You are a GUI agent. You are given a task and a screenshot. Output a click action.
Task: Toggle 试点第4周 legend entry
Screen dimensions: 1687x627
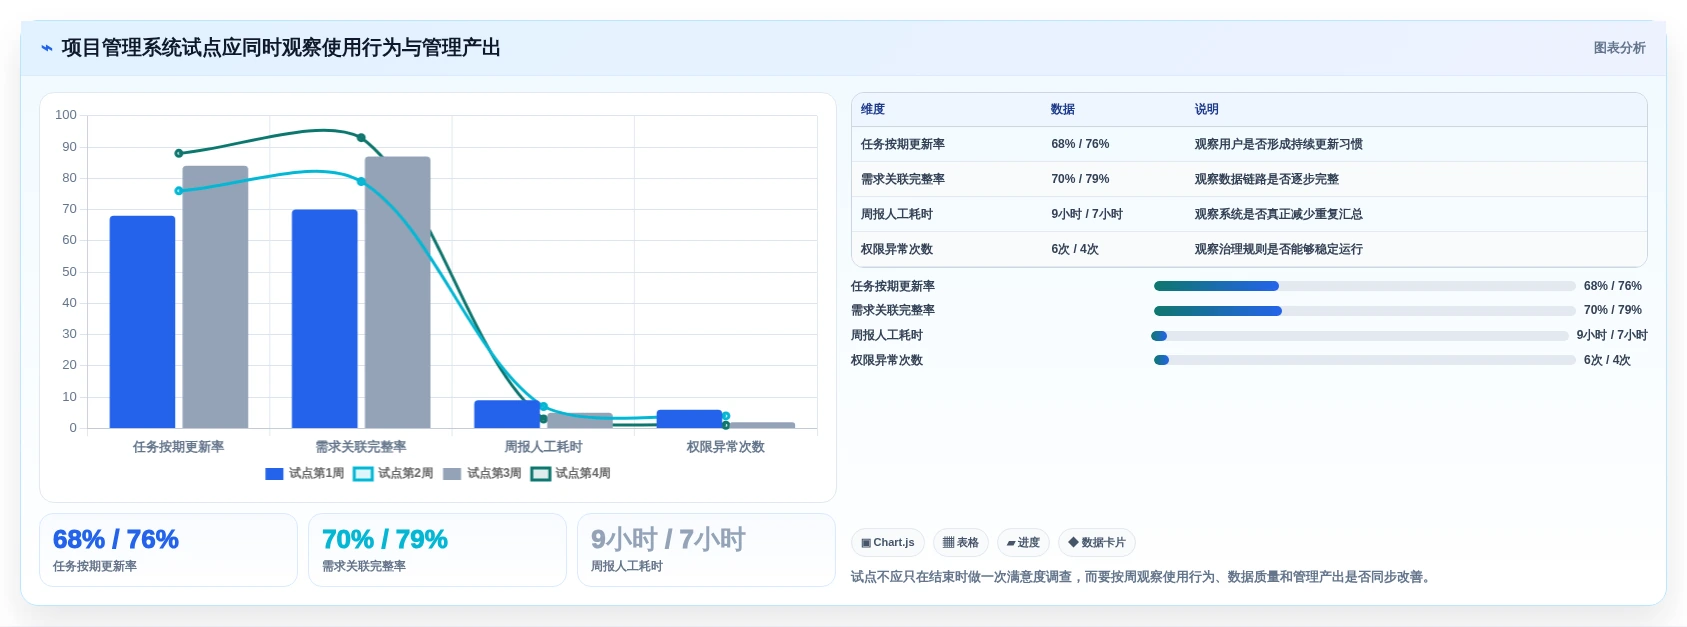(x=571, y=474)
